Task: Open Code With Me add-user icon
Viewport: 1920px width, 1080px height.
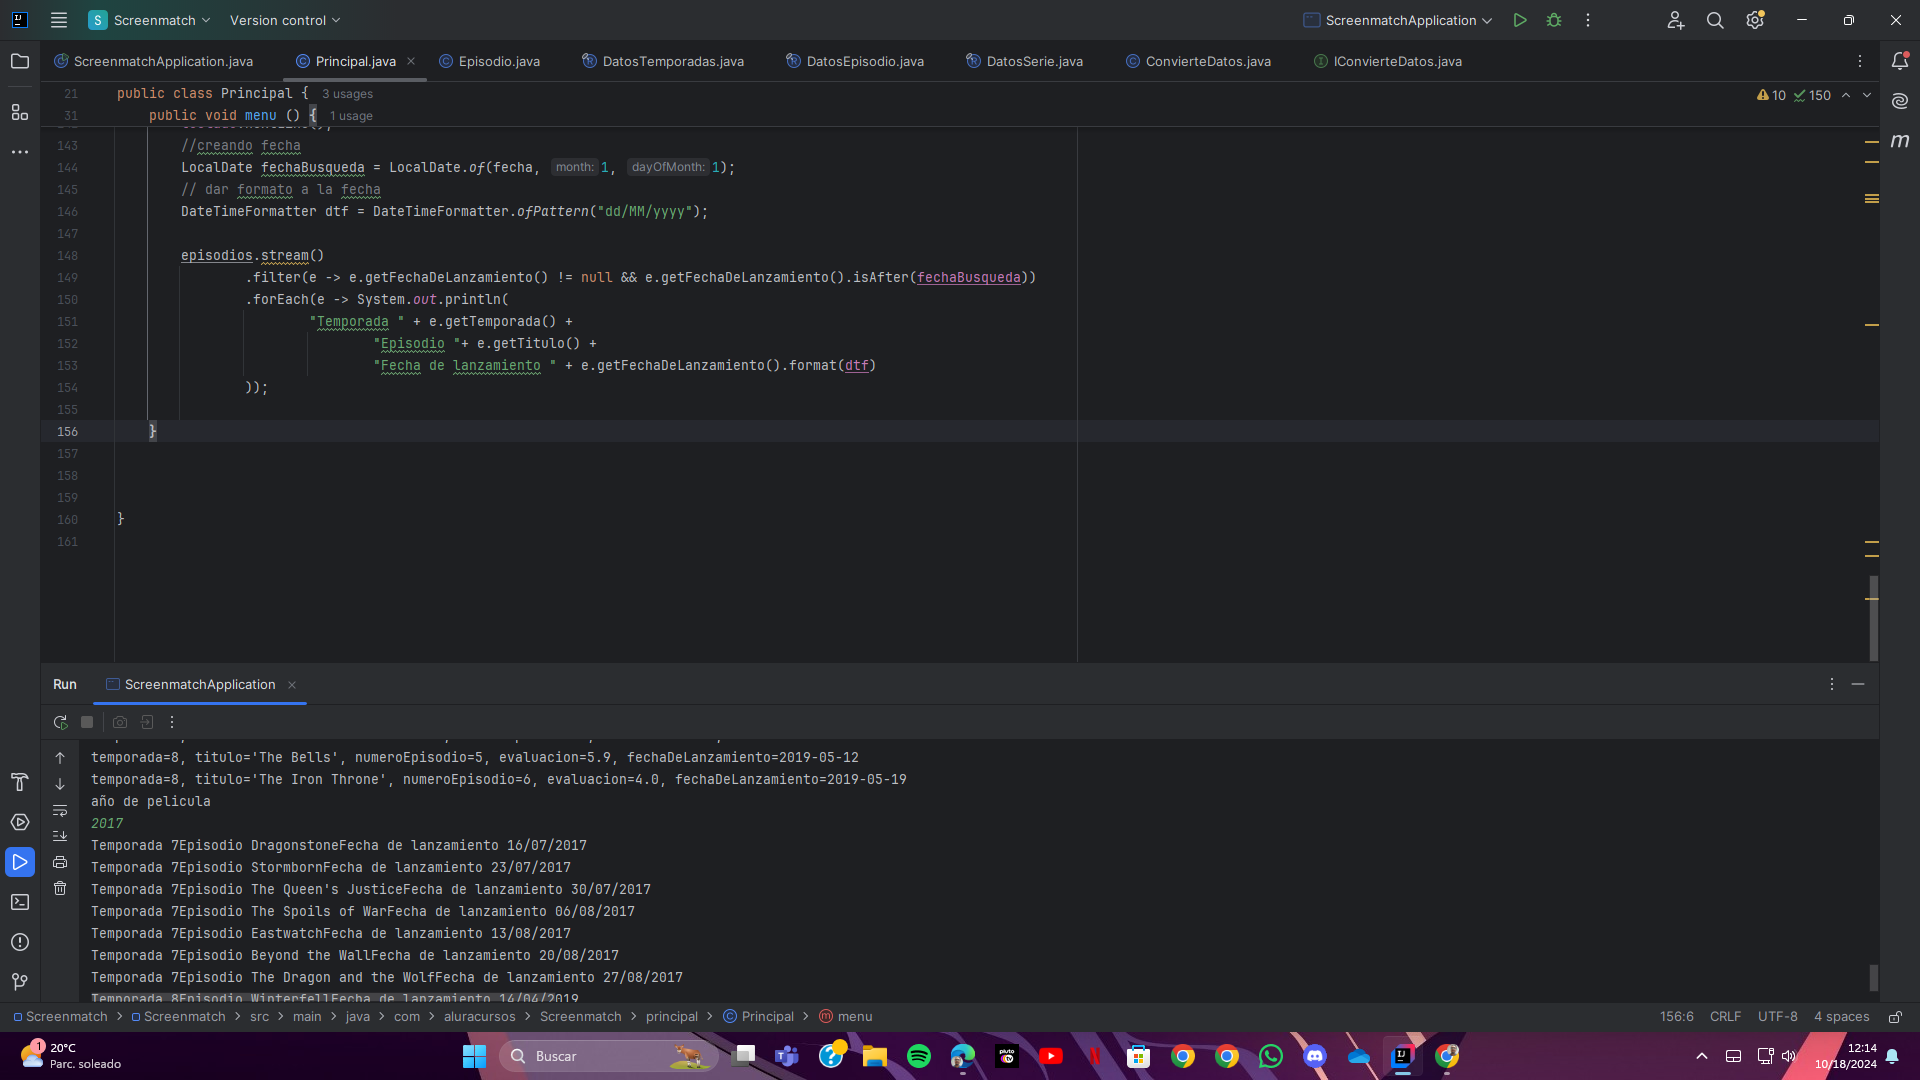Action: coord(1676,20)
